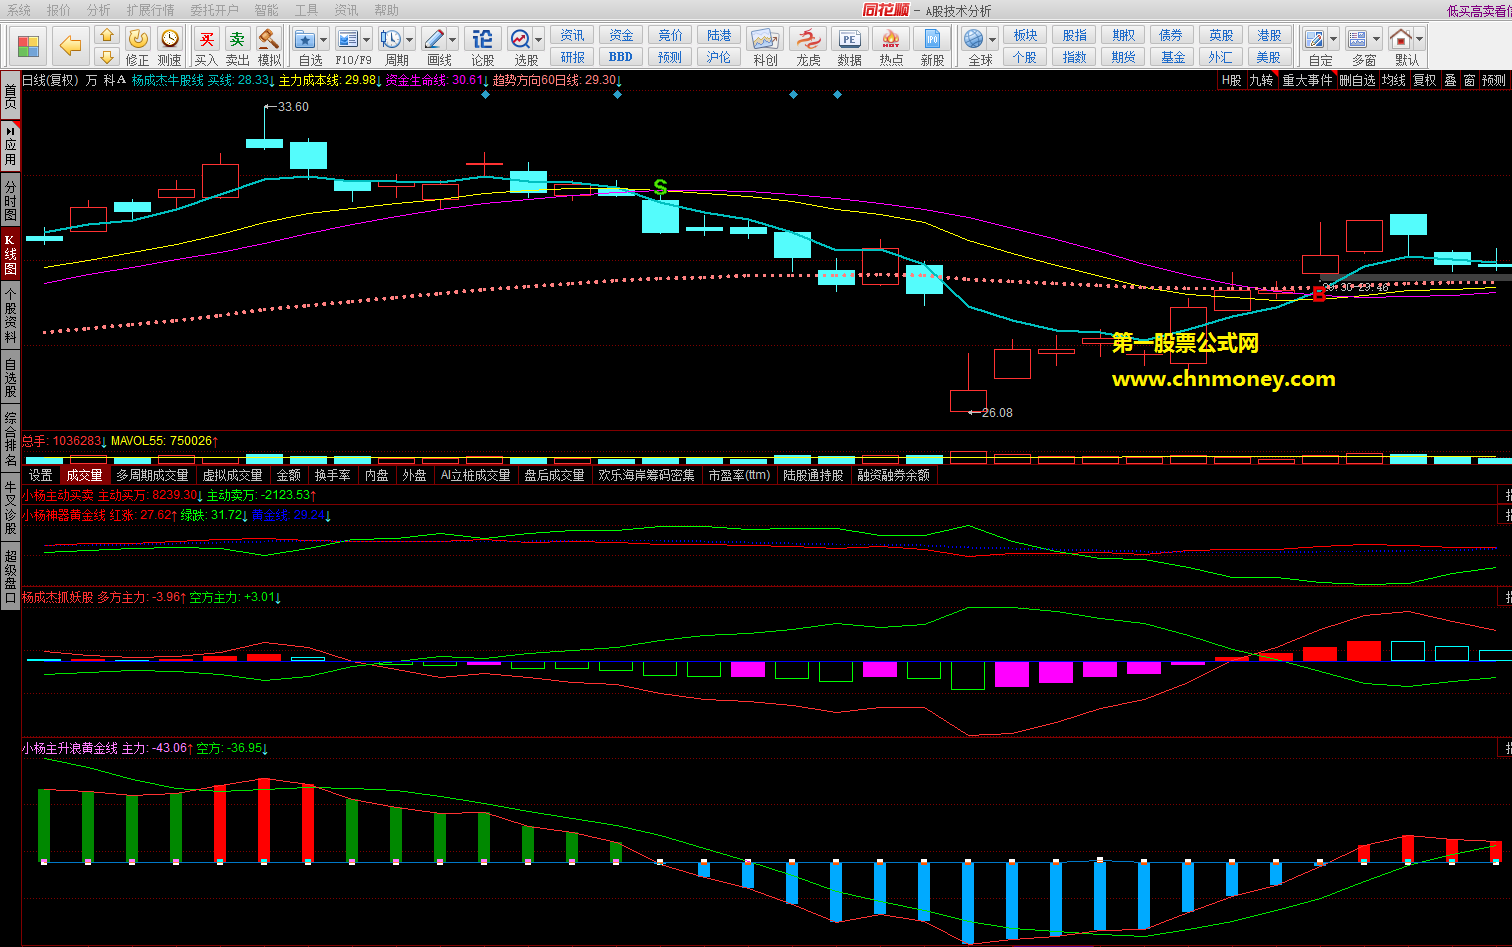Click the 自定 custom layout icon

pyautogui.click(x=1315, y=38)
